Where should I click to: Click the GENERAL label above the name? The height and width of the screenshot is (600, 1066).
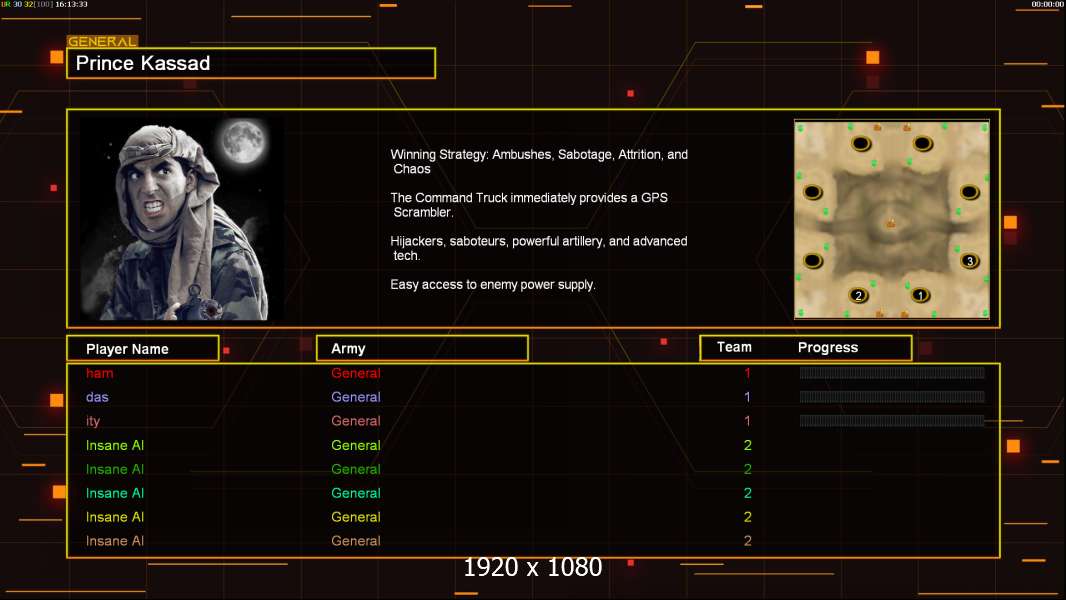[x=102, y=41]
